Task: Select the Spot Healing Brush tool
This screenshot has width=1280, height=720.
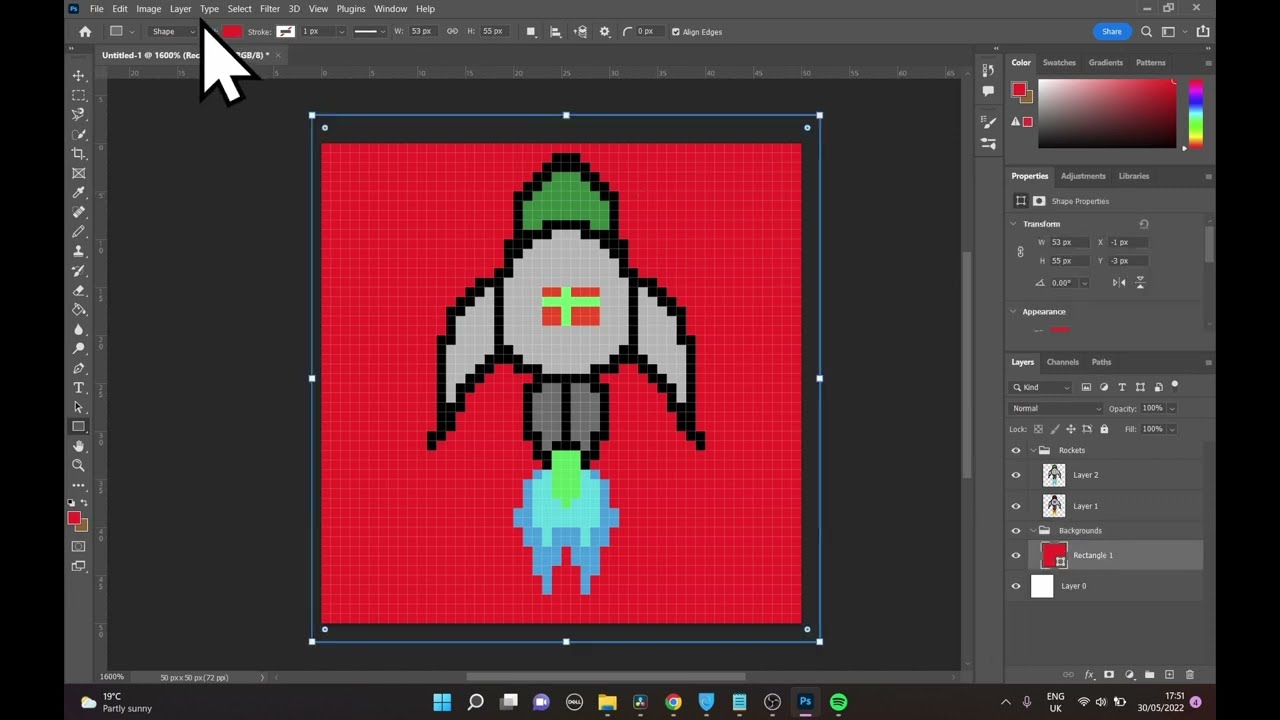Action: pos(78,212)
